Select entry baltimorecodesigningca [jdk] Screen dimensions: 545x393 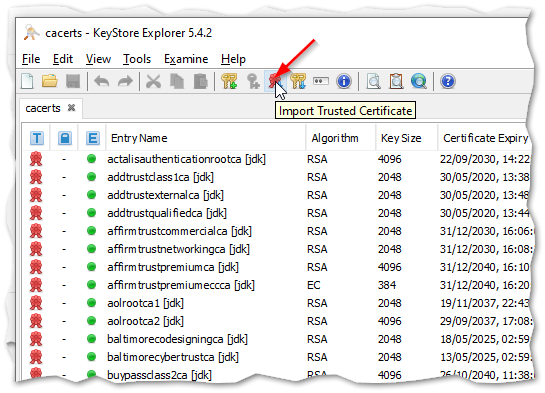coord(177,339)
